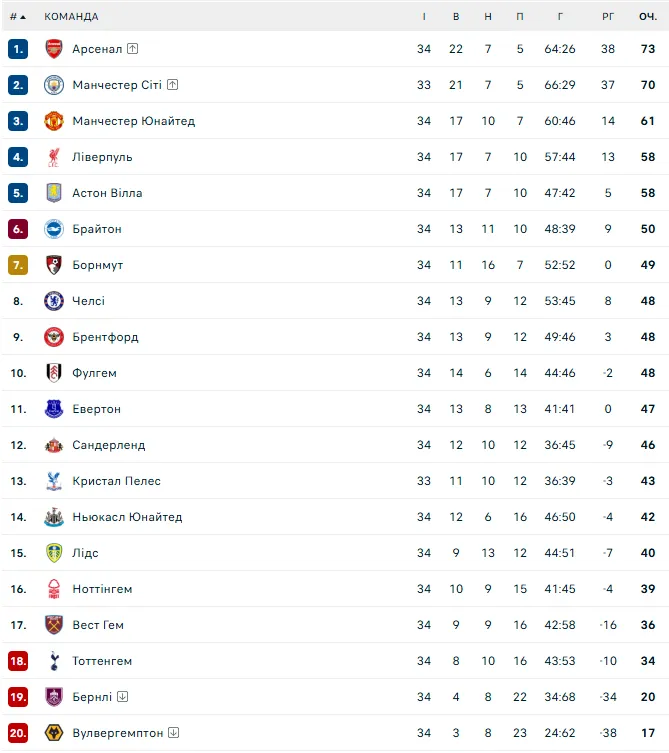The width and height of the screenshot is (669, 753).
Task: Sort by the ОЧ. points column header
Action: point(647,17)
